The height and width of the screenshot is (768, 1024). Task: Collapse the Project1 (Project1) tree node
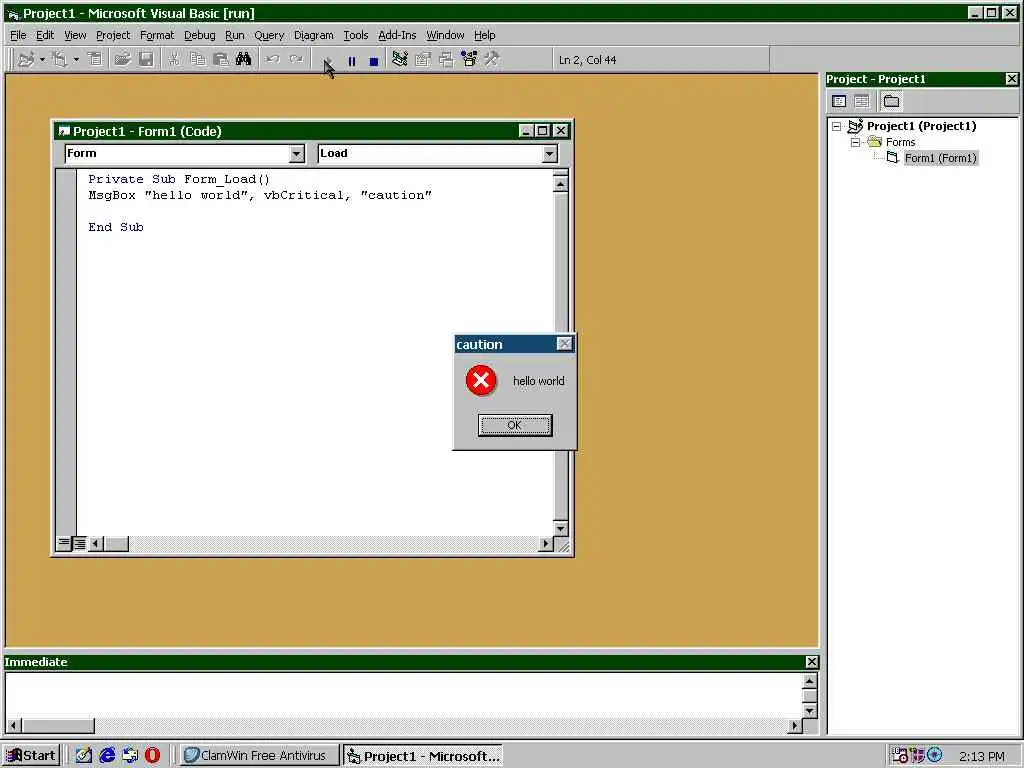point(837,127)
